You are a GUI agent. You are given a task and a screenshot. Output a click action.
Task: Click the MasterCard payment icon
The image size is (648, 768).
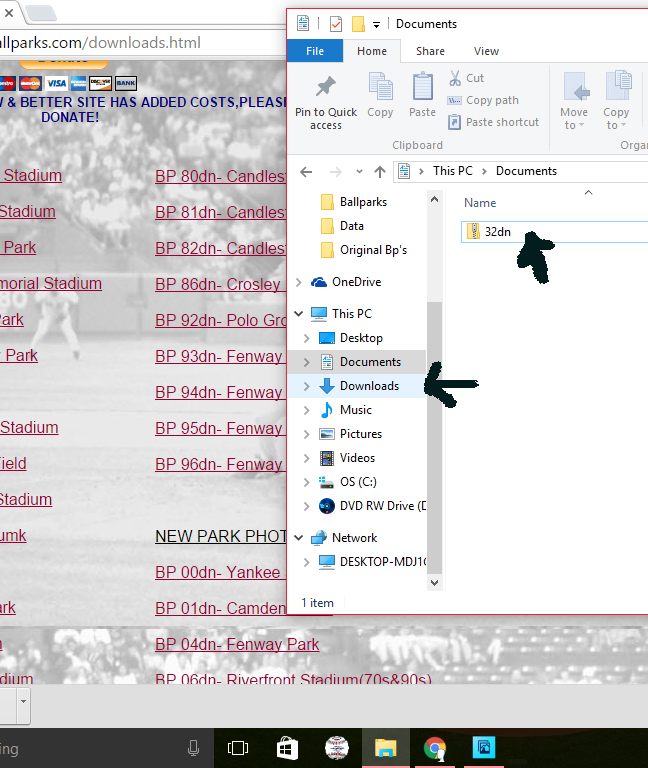30,83
